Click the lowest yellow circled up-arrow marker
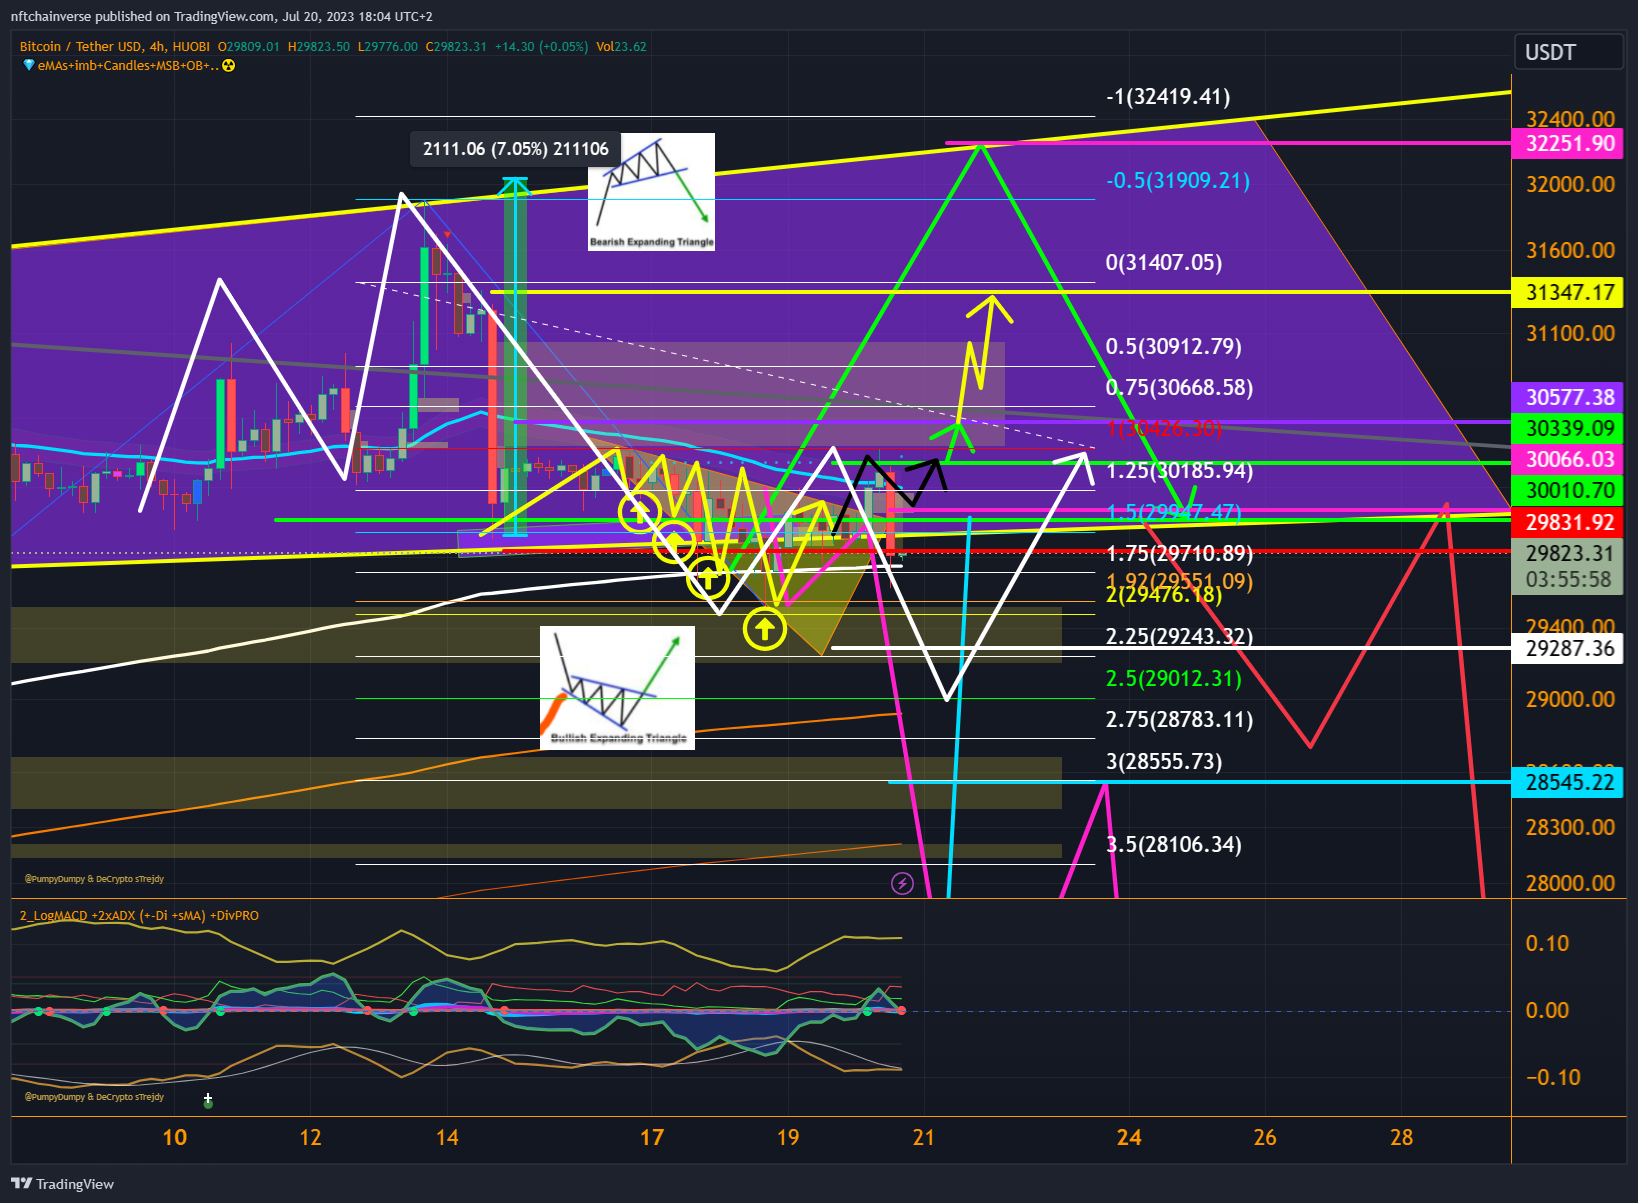 pos(765,629)
